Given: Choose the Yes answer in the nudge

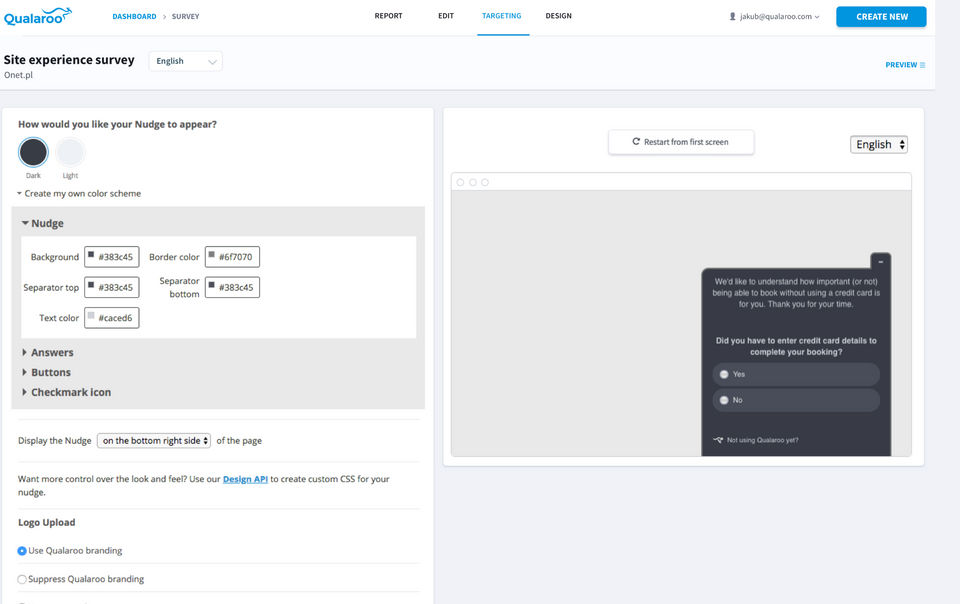Looking at the screenshot, I should (796, 374).
